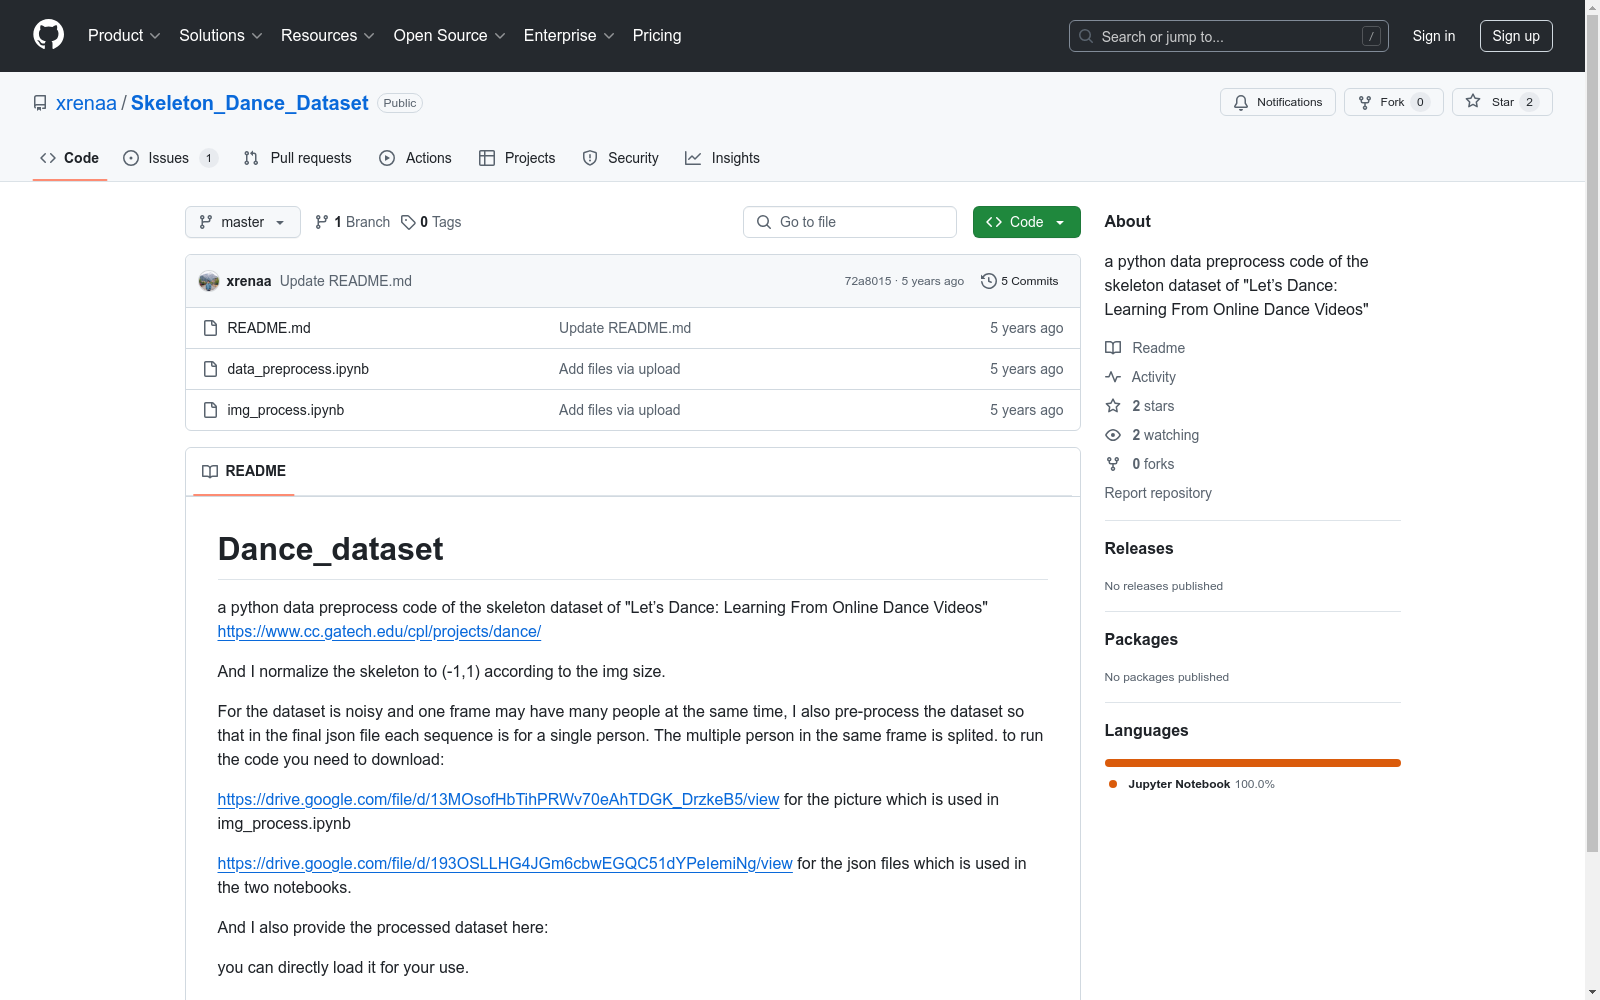Select the README panel tab
The width and height of the screenshot is (1600, 1000).
[x=244, y=471]
